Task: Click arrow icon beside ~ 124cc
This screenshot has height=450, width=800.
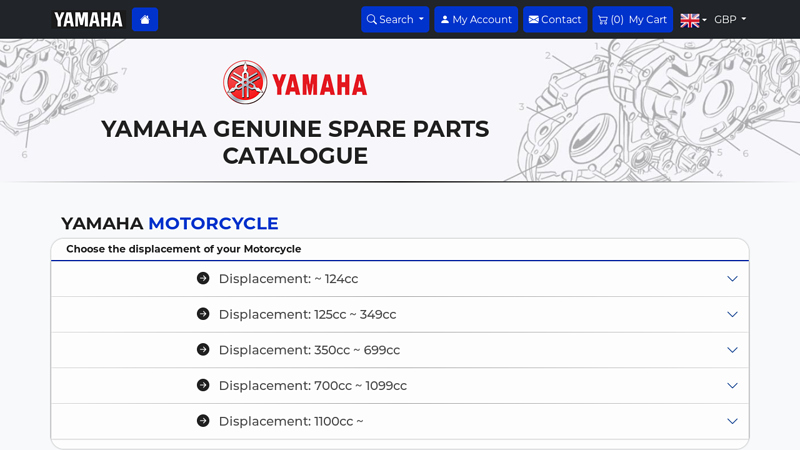Action: tap(203, 278)
